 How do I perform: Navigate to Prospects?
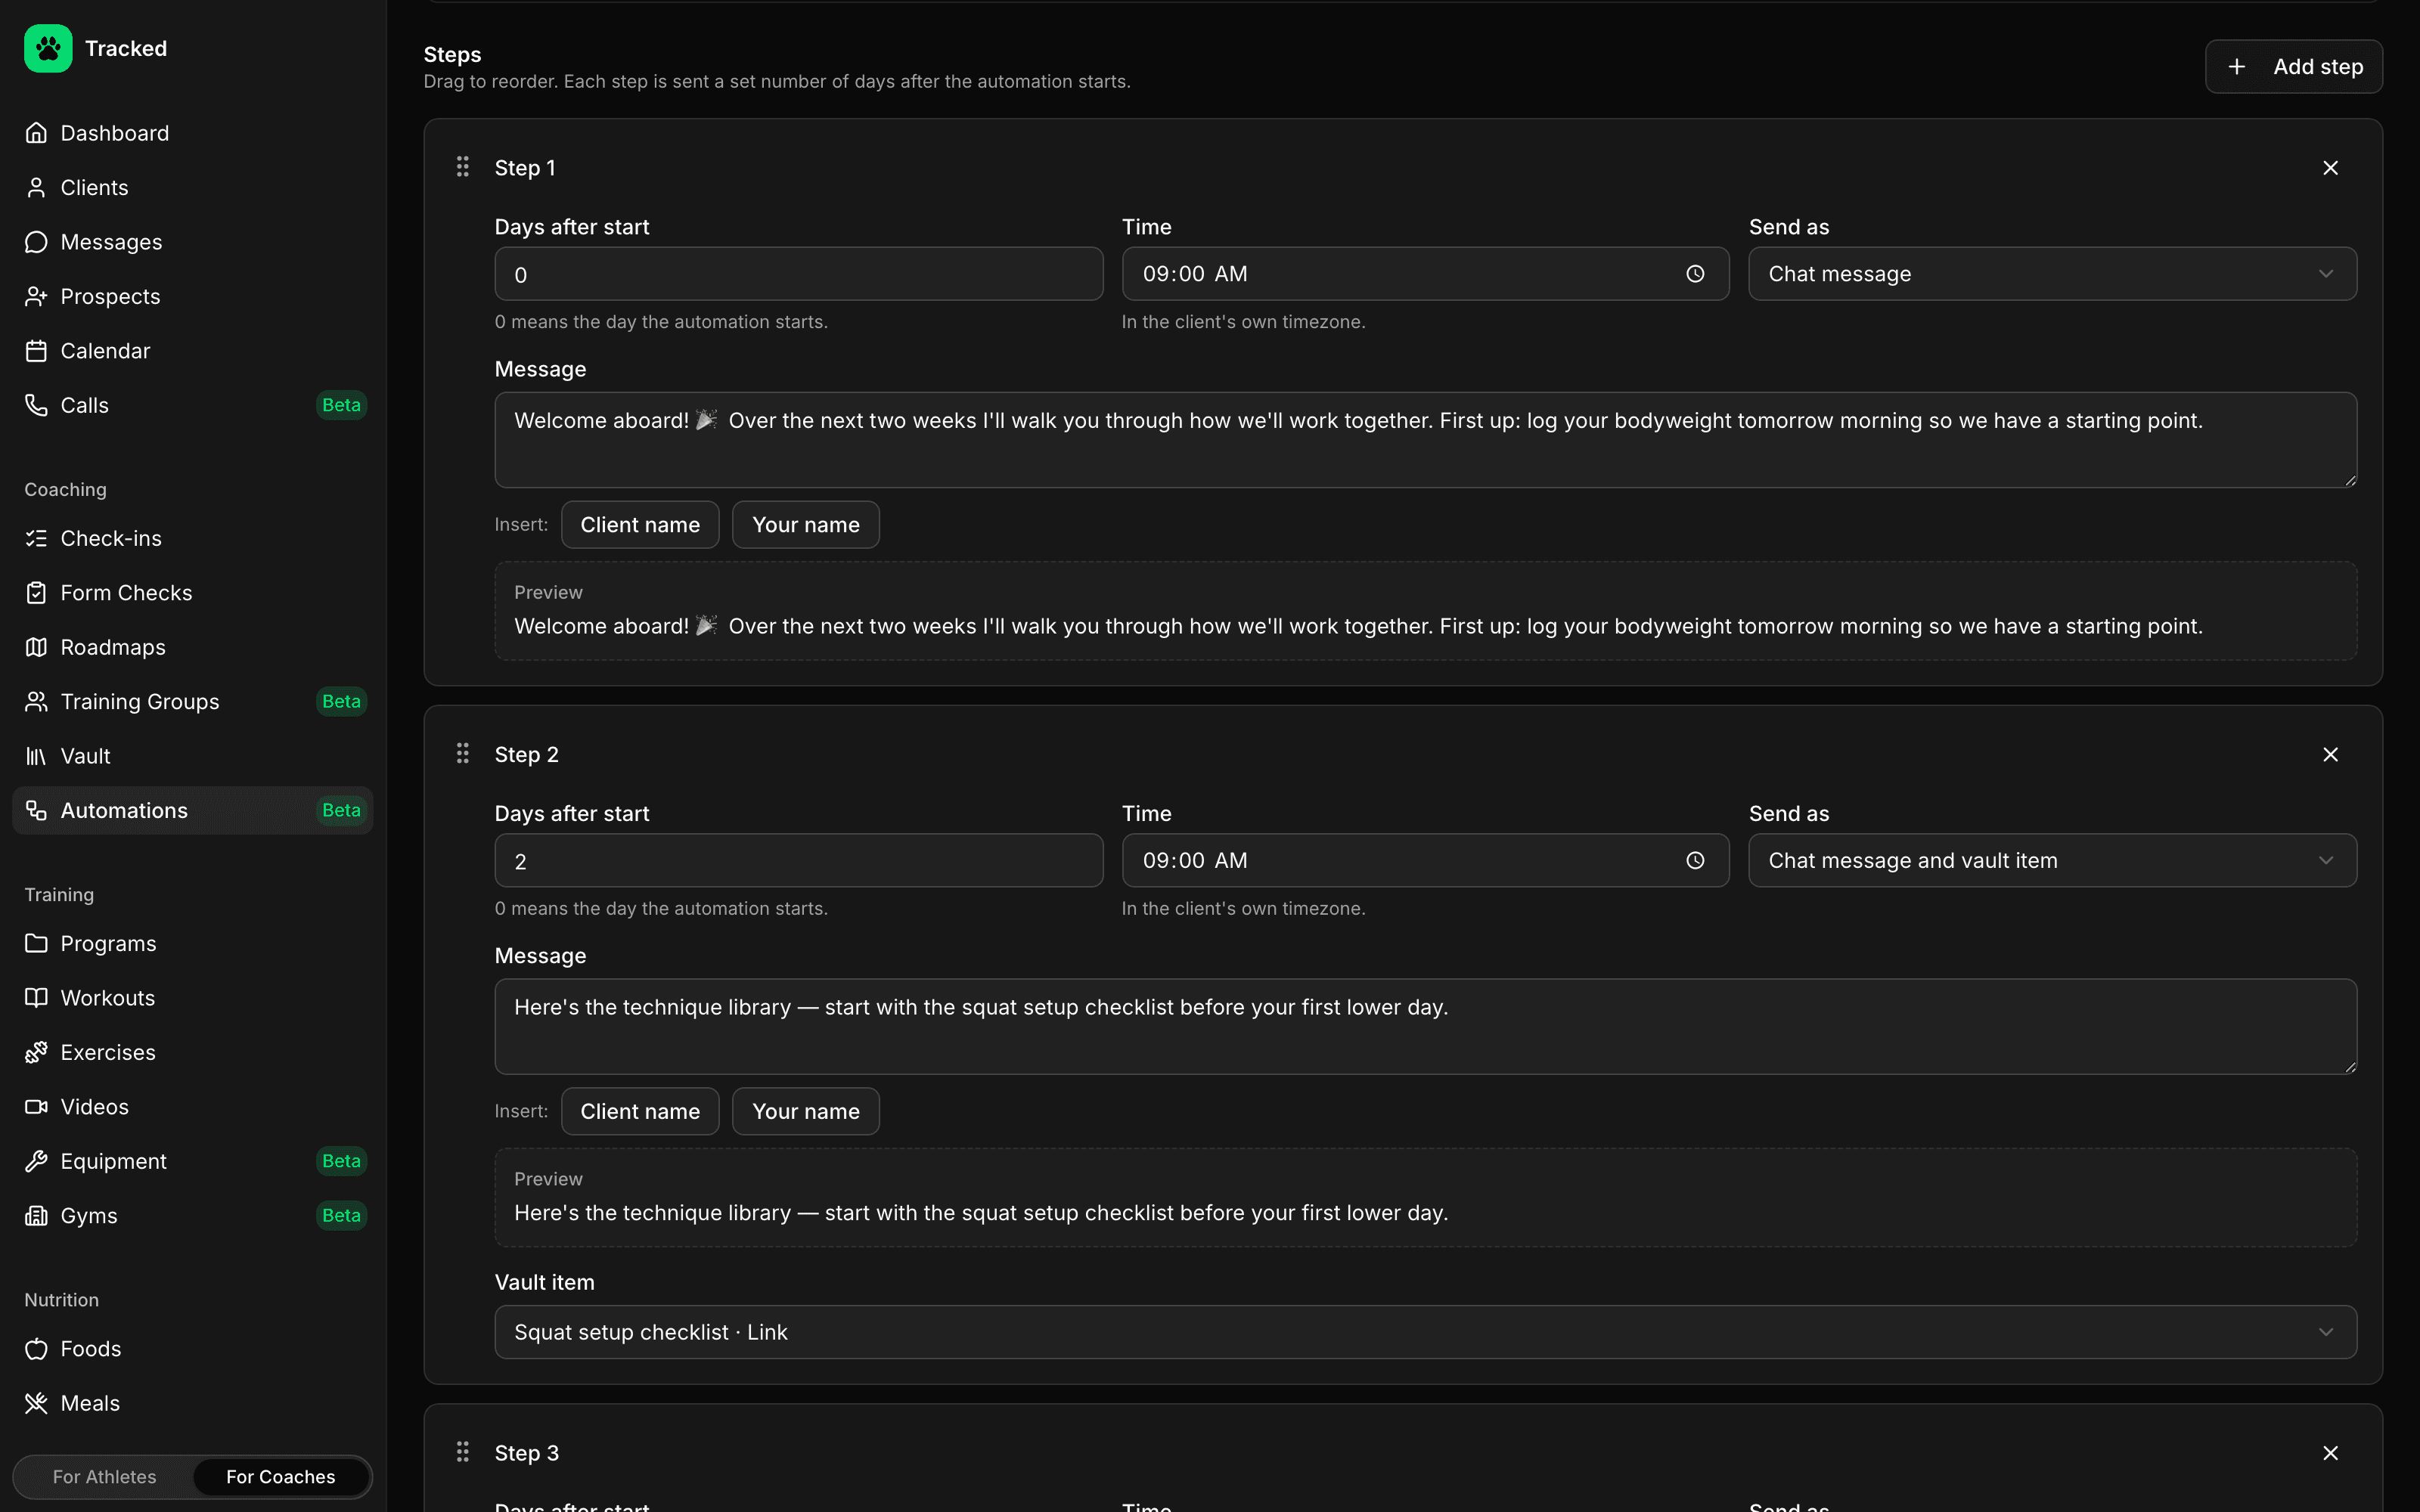click(192, 296)
